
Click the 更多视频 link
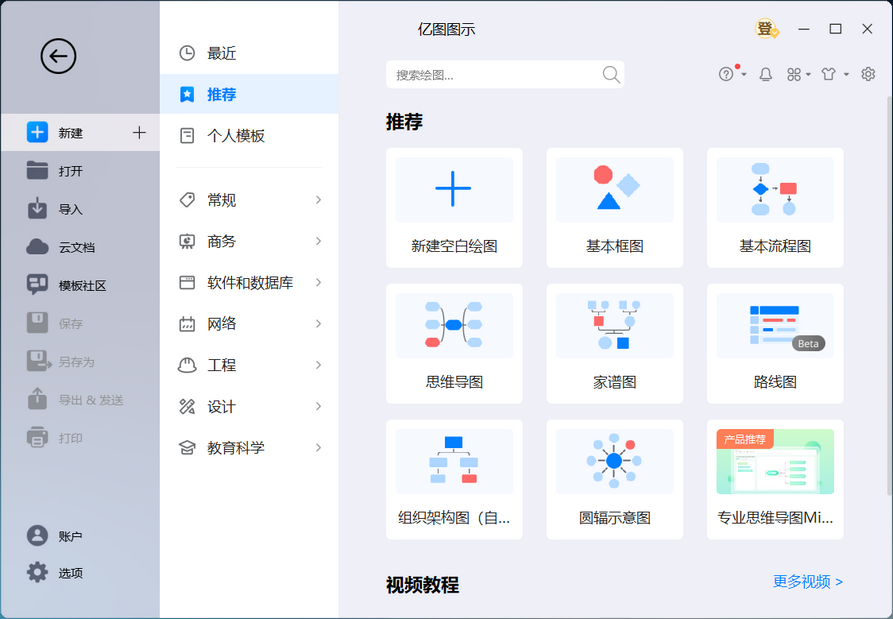pos(808,581)
